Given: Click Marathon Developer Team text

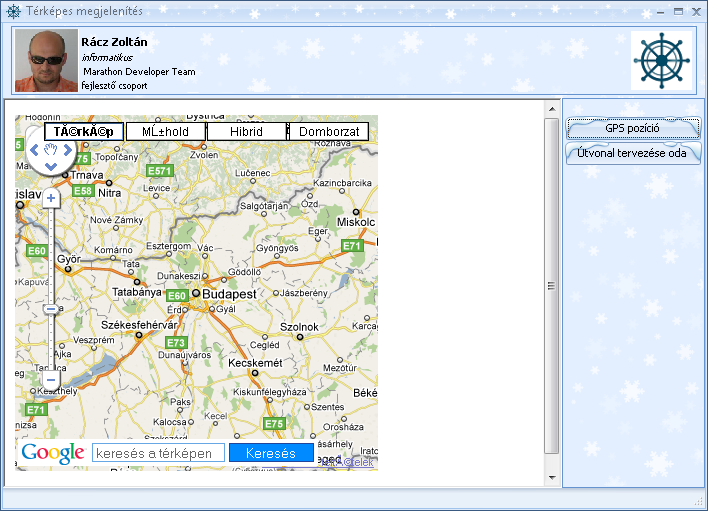Looking at the screenshot, I should [x=140, y=71].
